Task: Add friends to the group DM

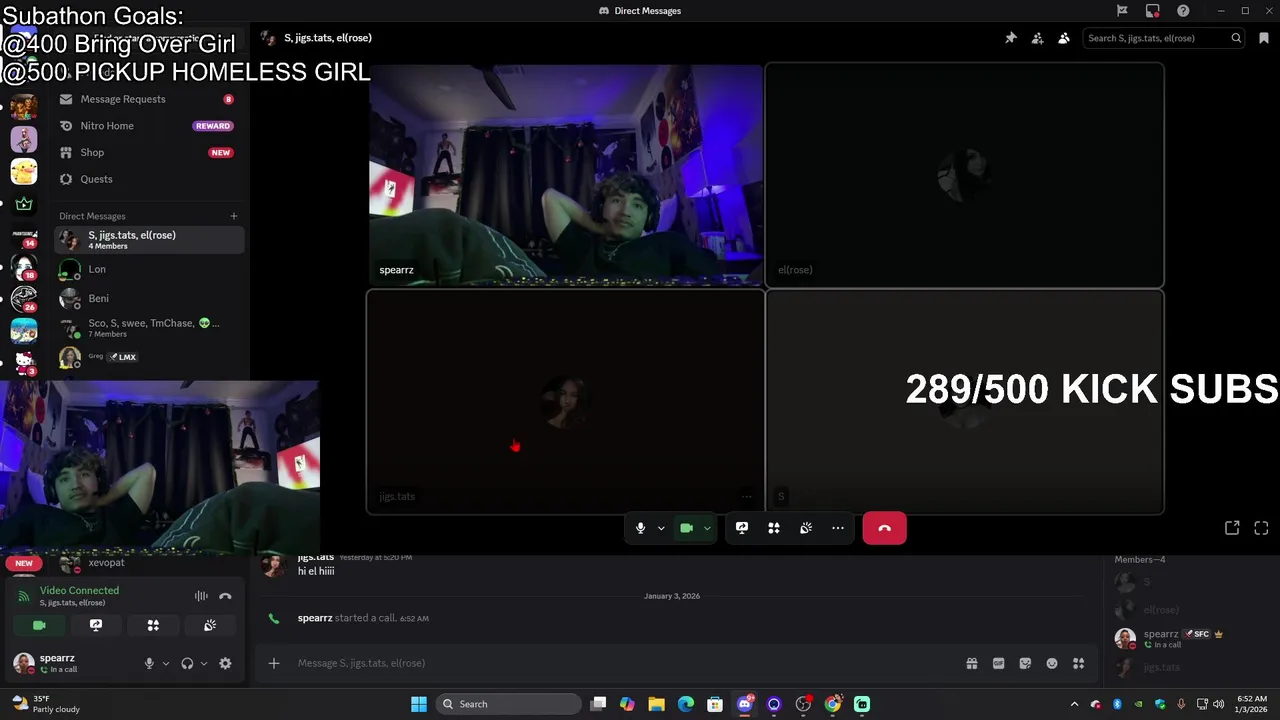Action: [x=1037, y=38]
